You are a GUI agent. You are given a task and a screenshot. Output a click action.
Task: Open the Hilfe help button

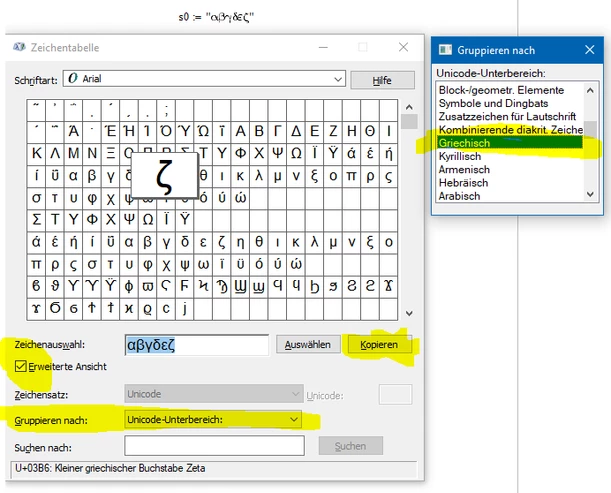[382, 80]
